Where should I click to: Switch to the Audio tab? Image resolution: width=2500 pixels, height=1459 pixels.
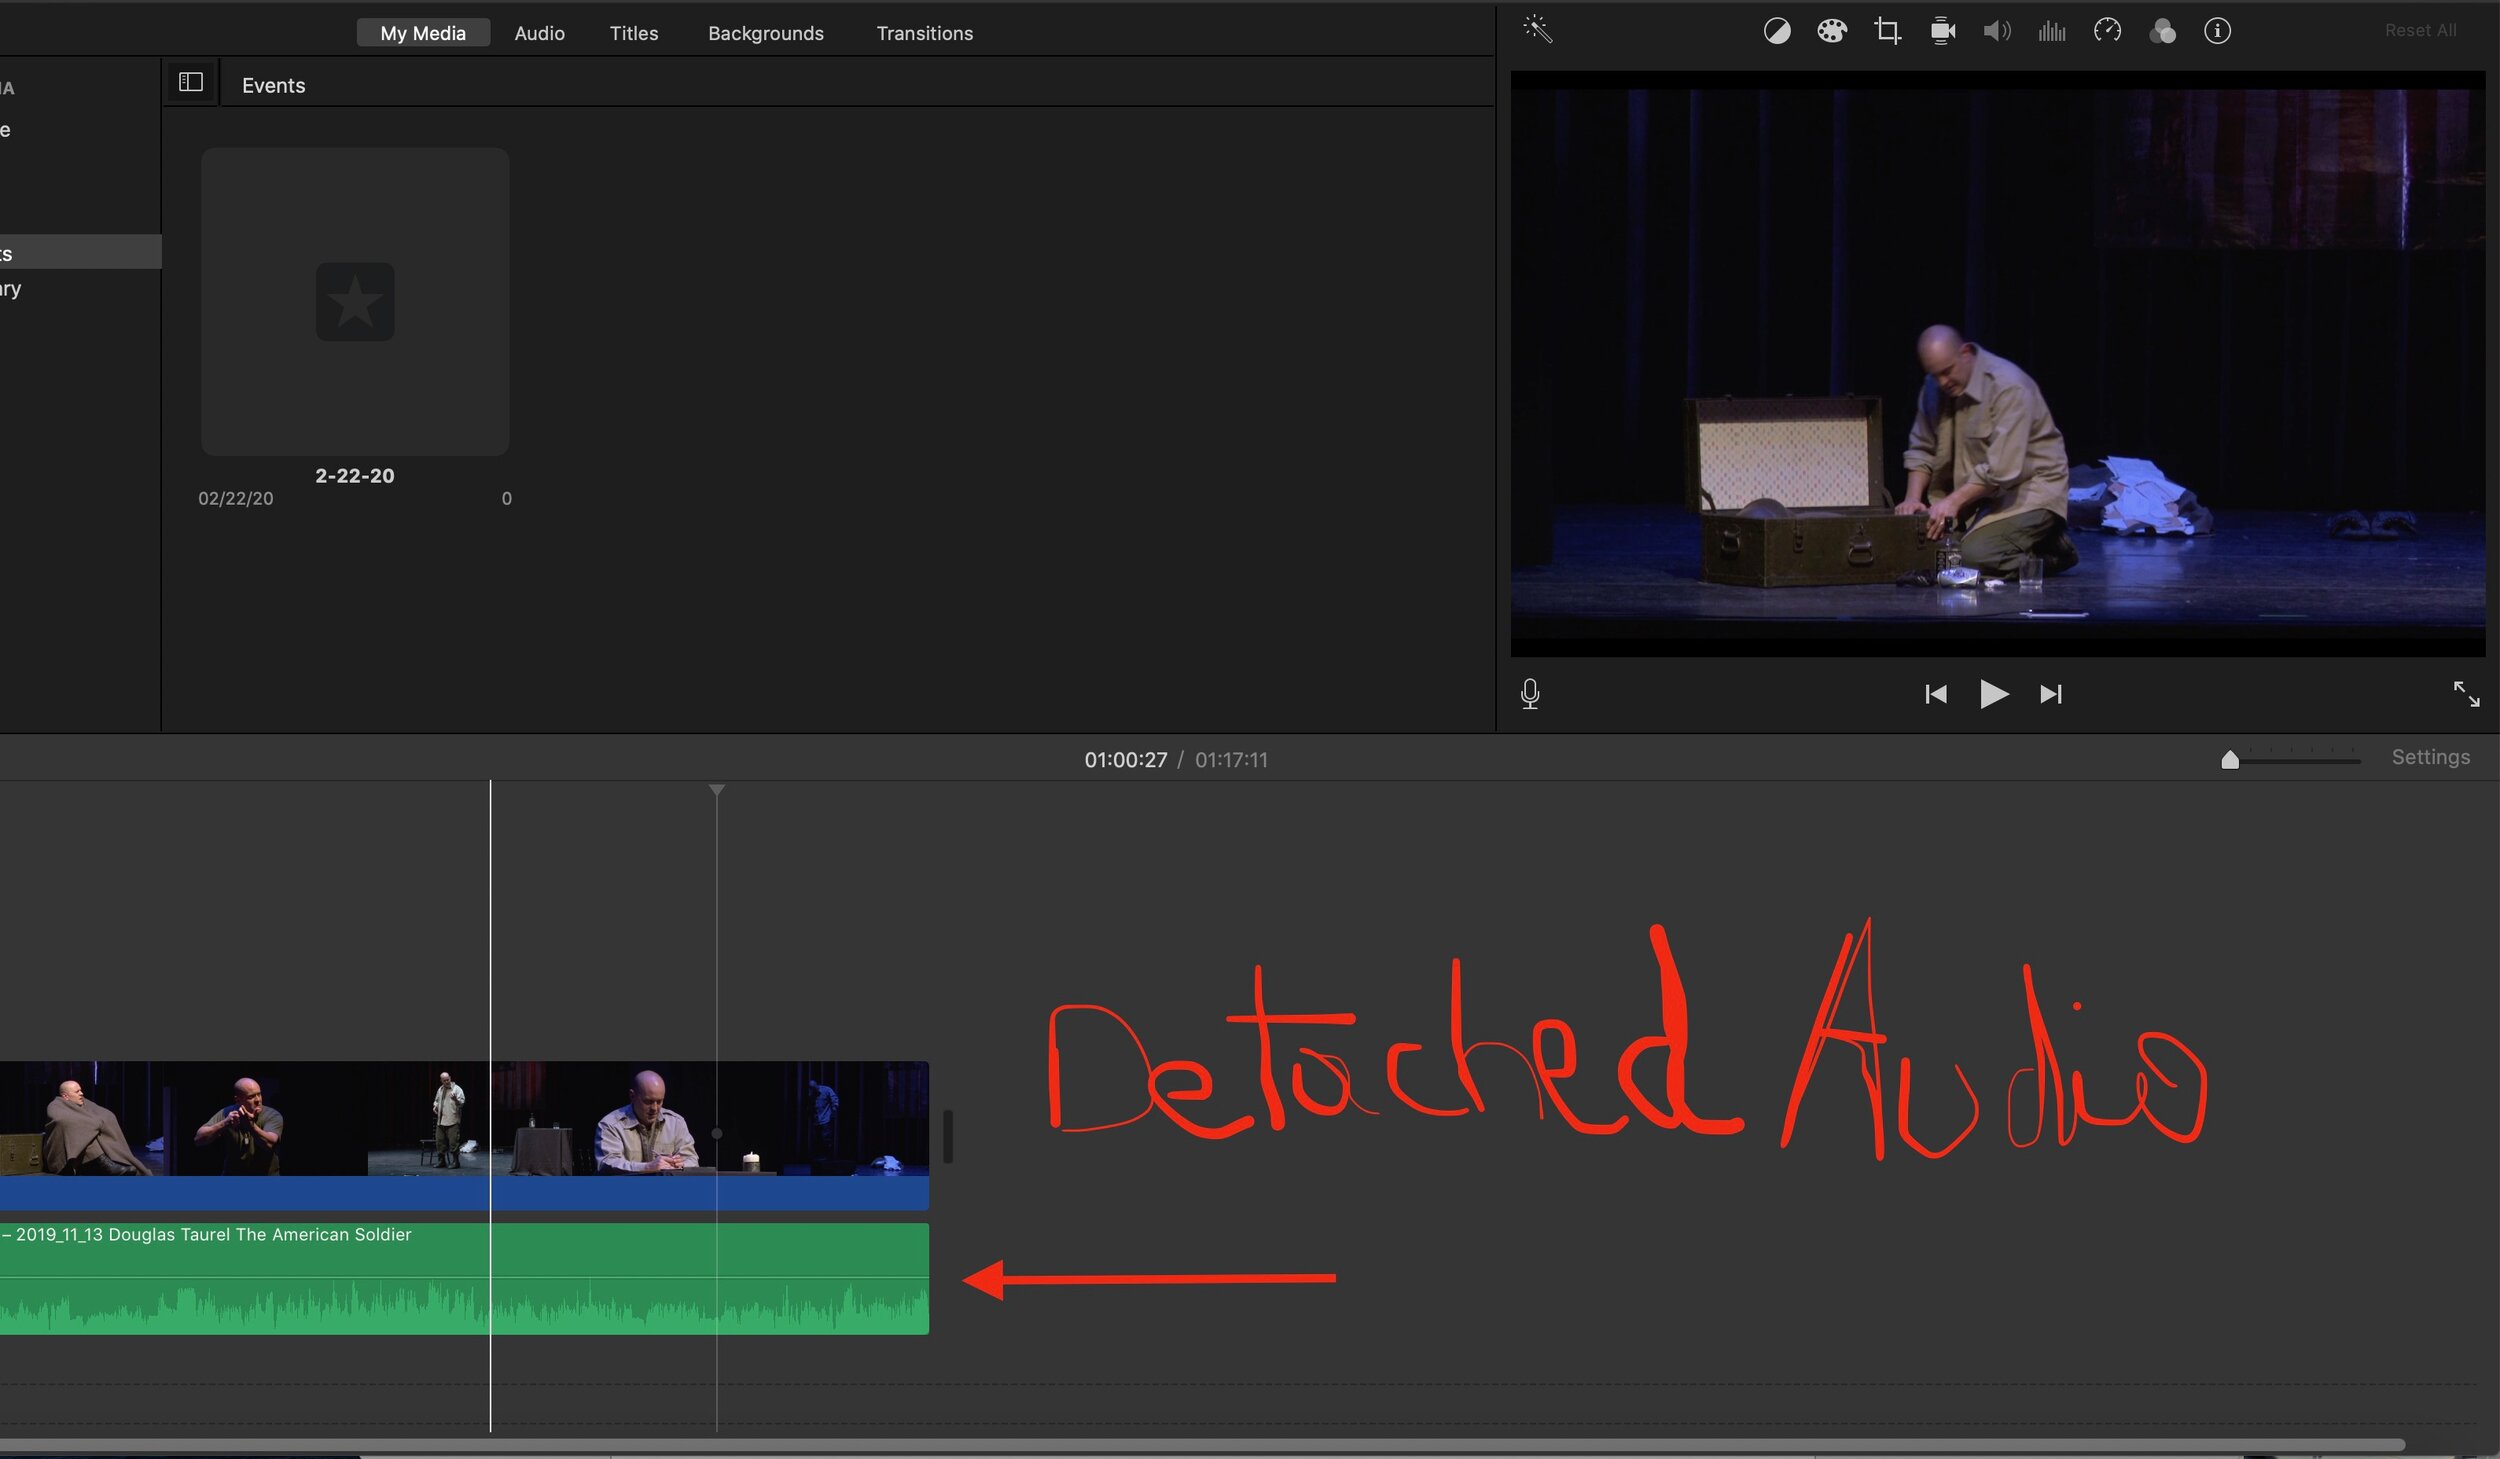coord(539,33)
